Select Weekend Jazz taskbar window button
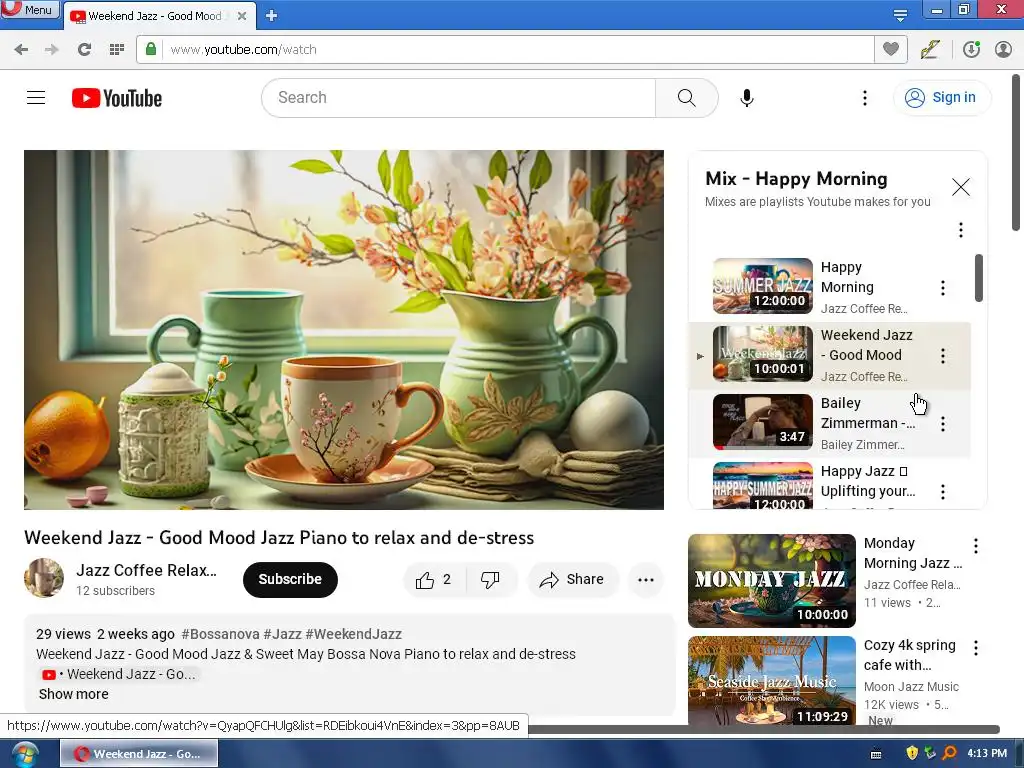 pos(139,754)
